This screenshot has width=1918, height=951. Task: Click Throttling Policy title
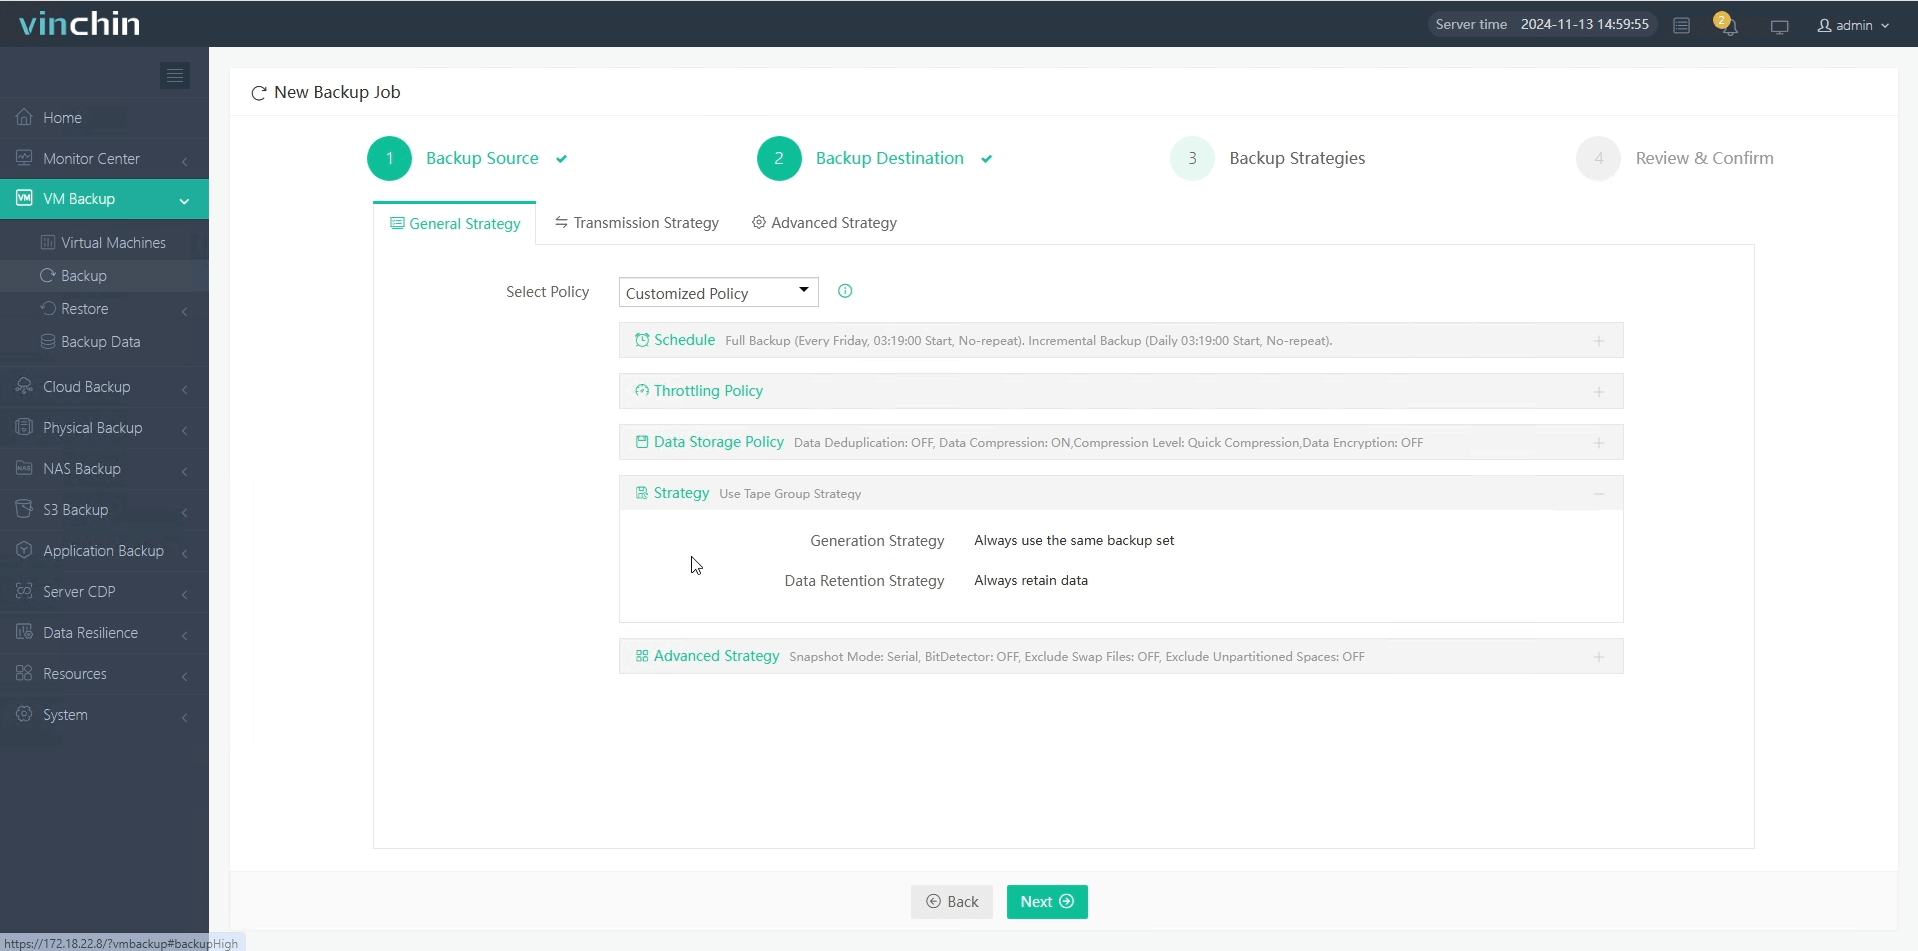708,391
